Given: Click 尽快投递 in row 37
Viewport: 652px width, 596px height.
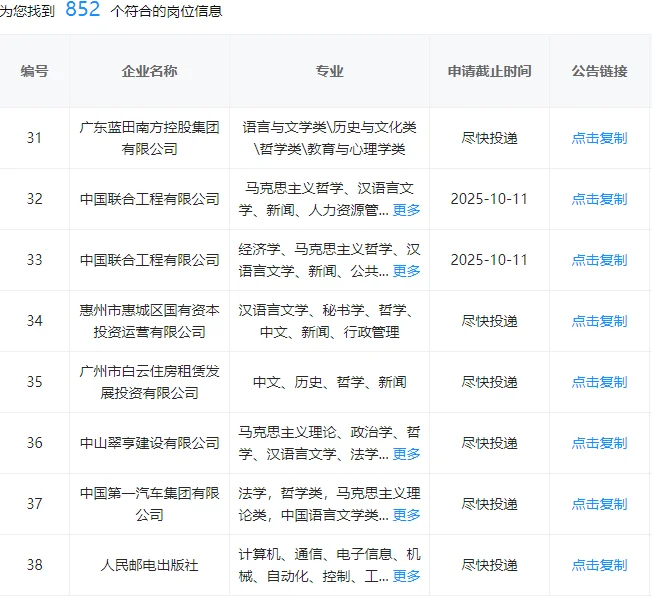Looking at the screenshot, I should (489, 504).
